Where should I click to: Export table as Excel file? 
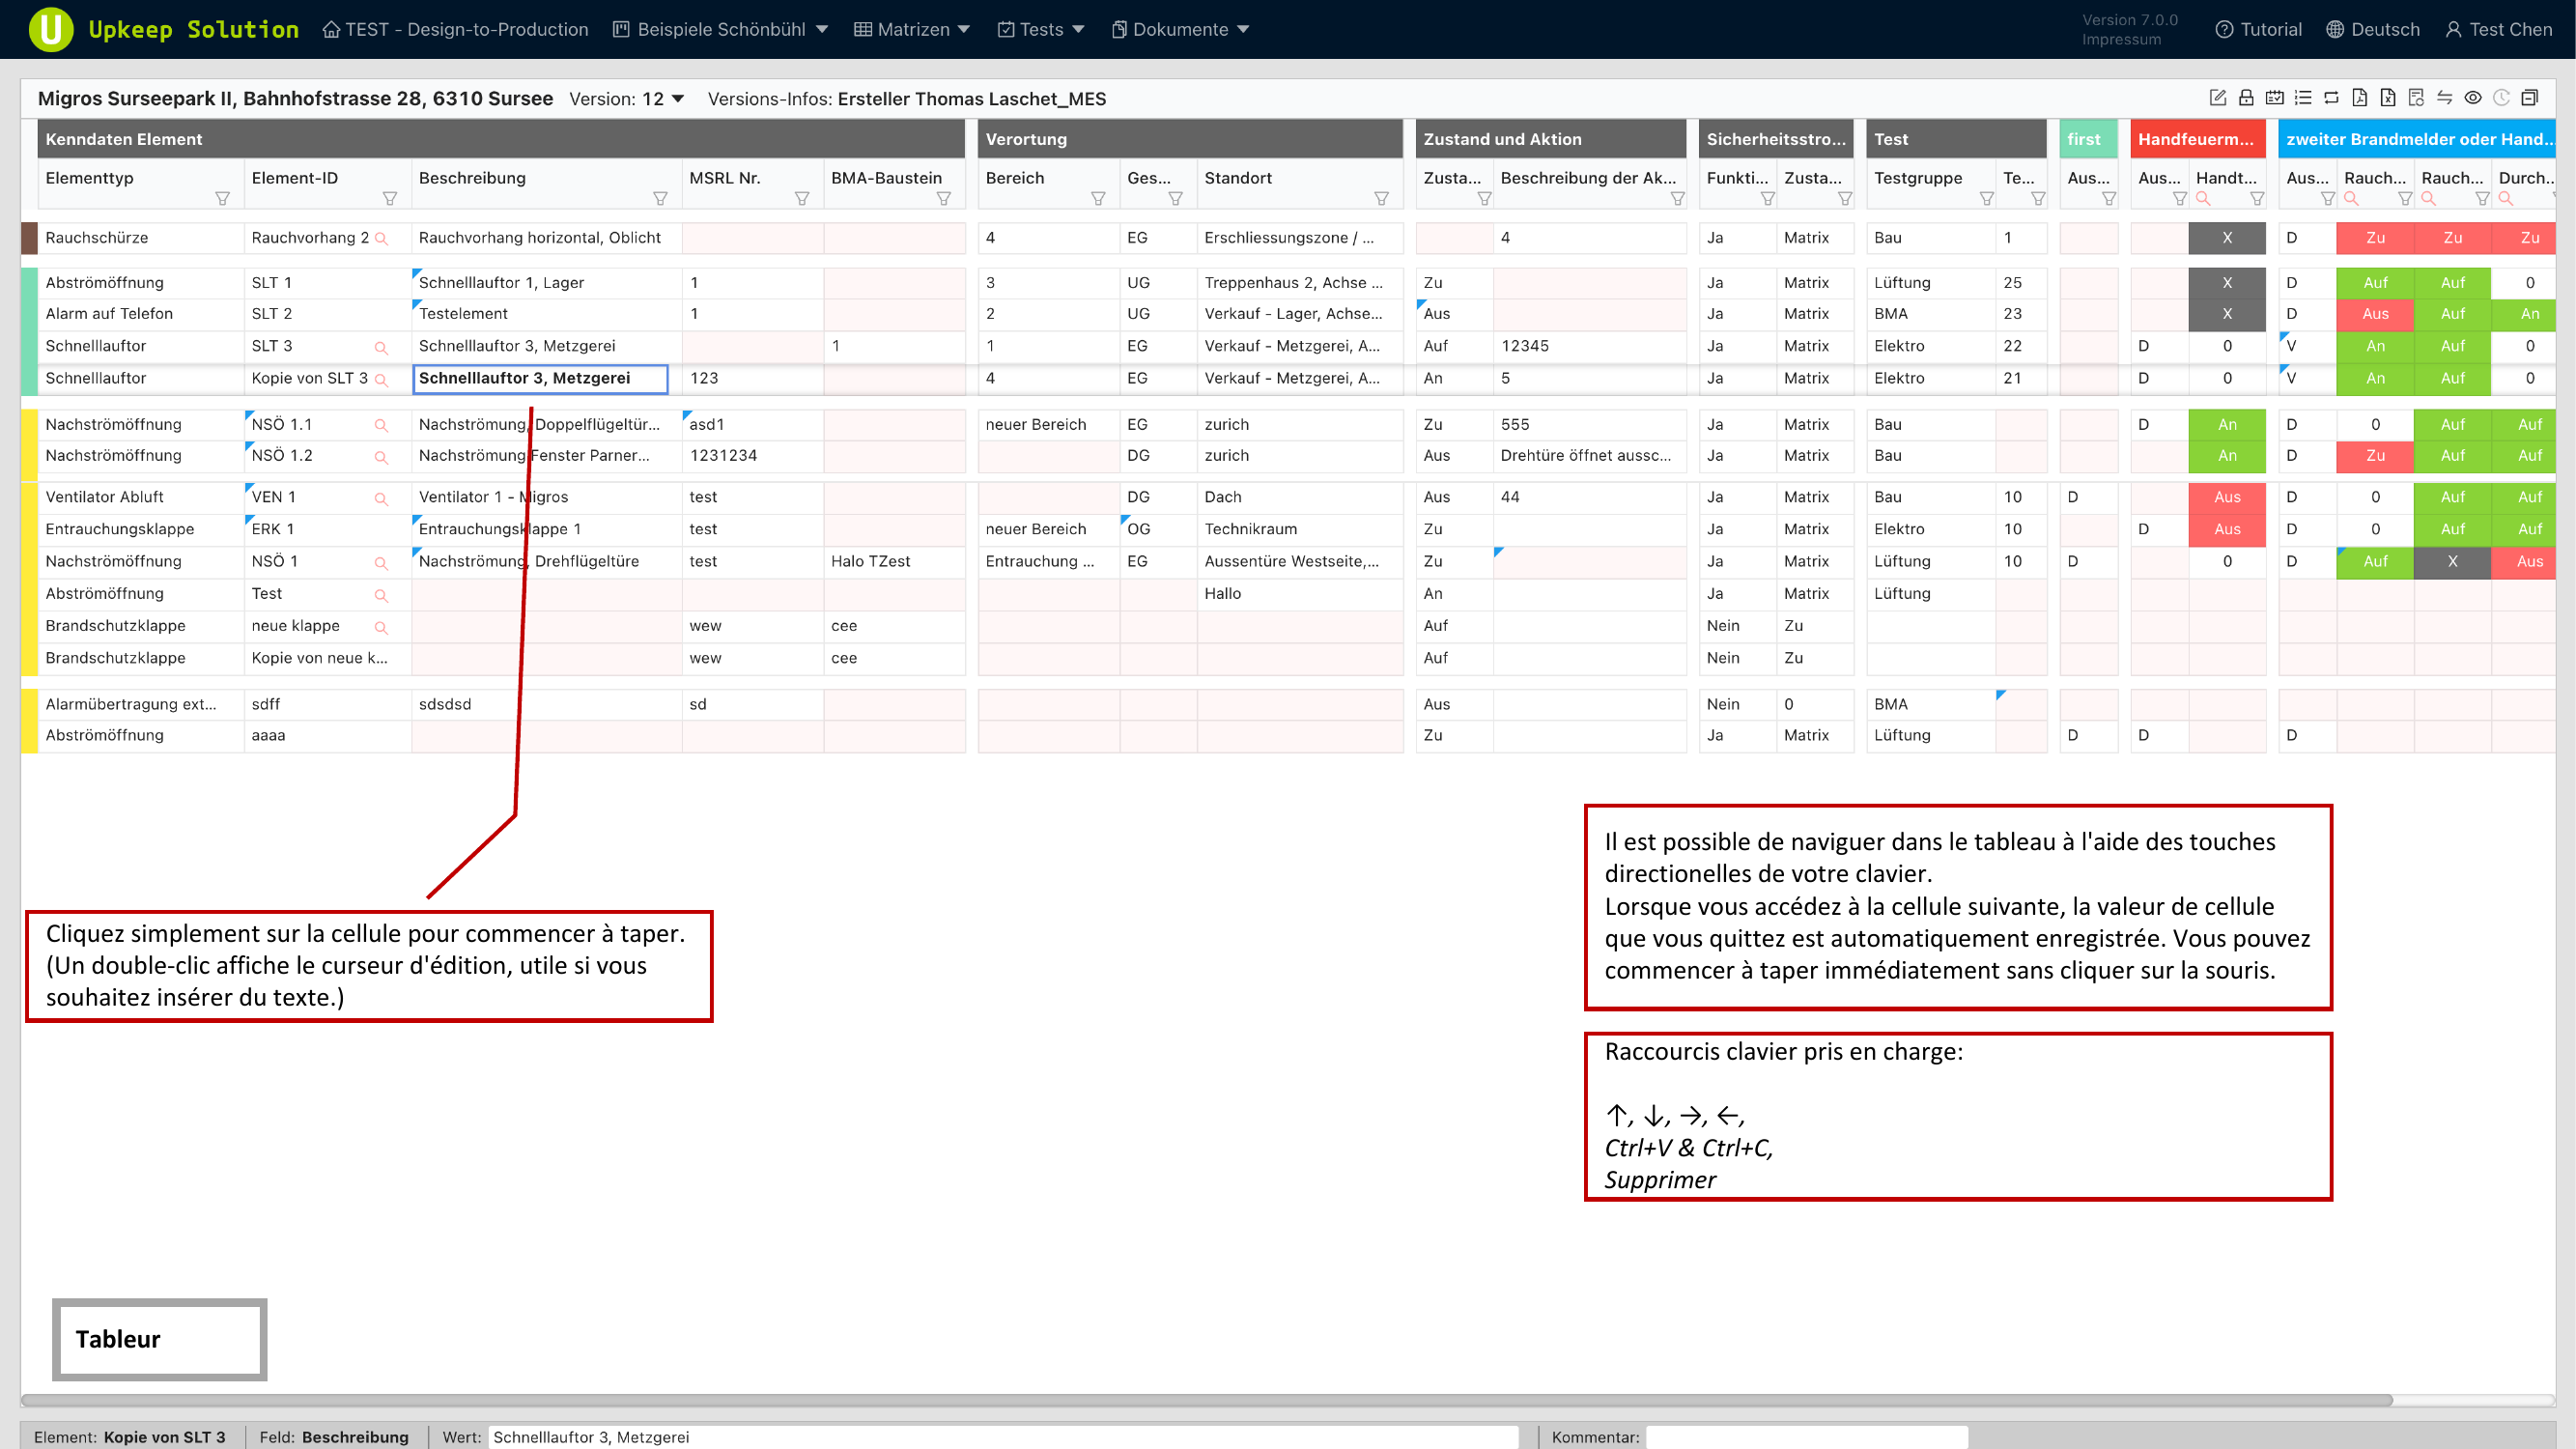[2388, 97]
